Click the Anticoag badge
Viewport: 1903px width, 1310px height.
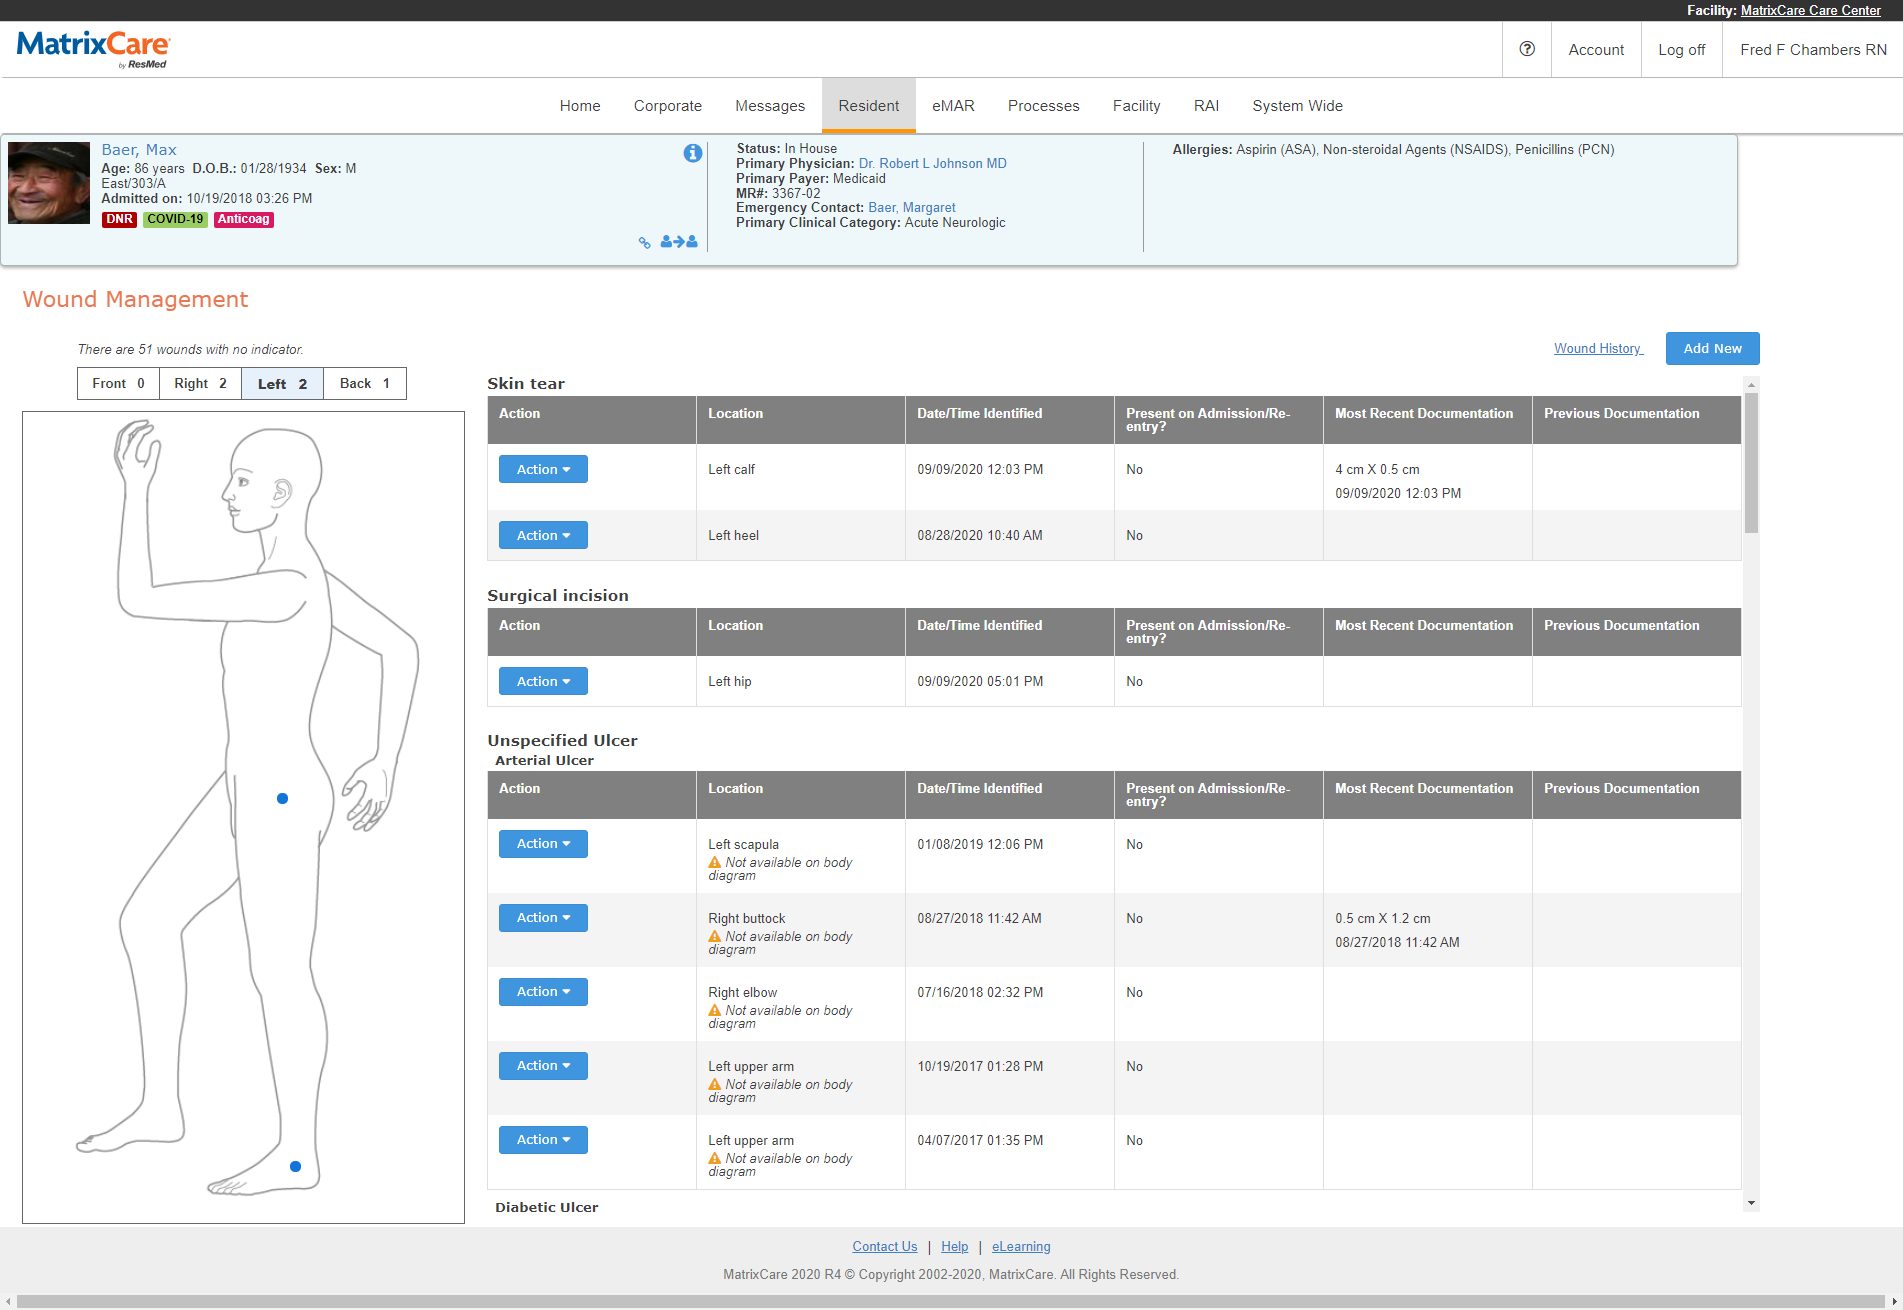pyautogui.click(x=243, y=219)
